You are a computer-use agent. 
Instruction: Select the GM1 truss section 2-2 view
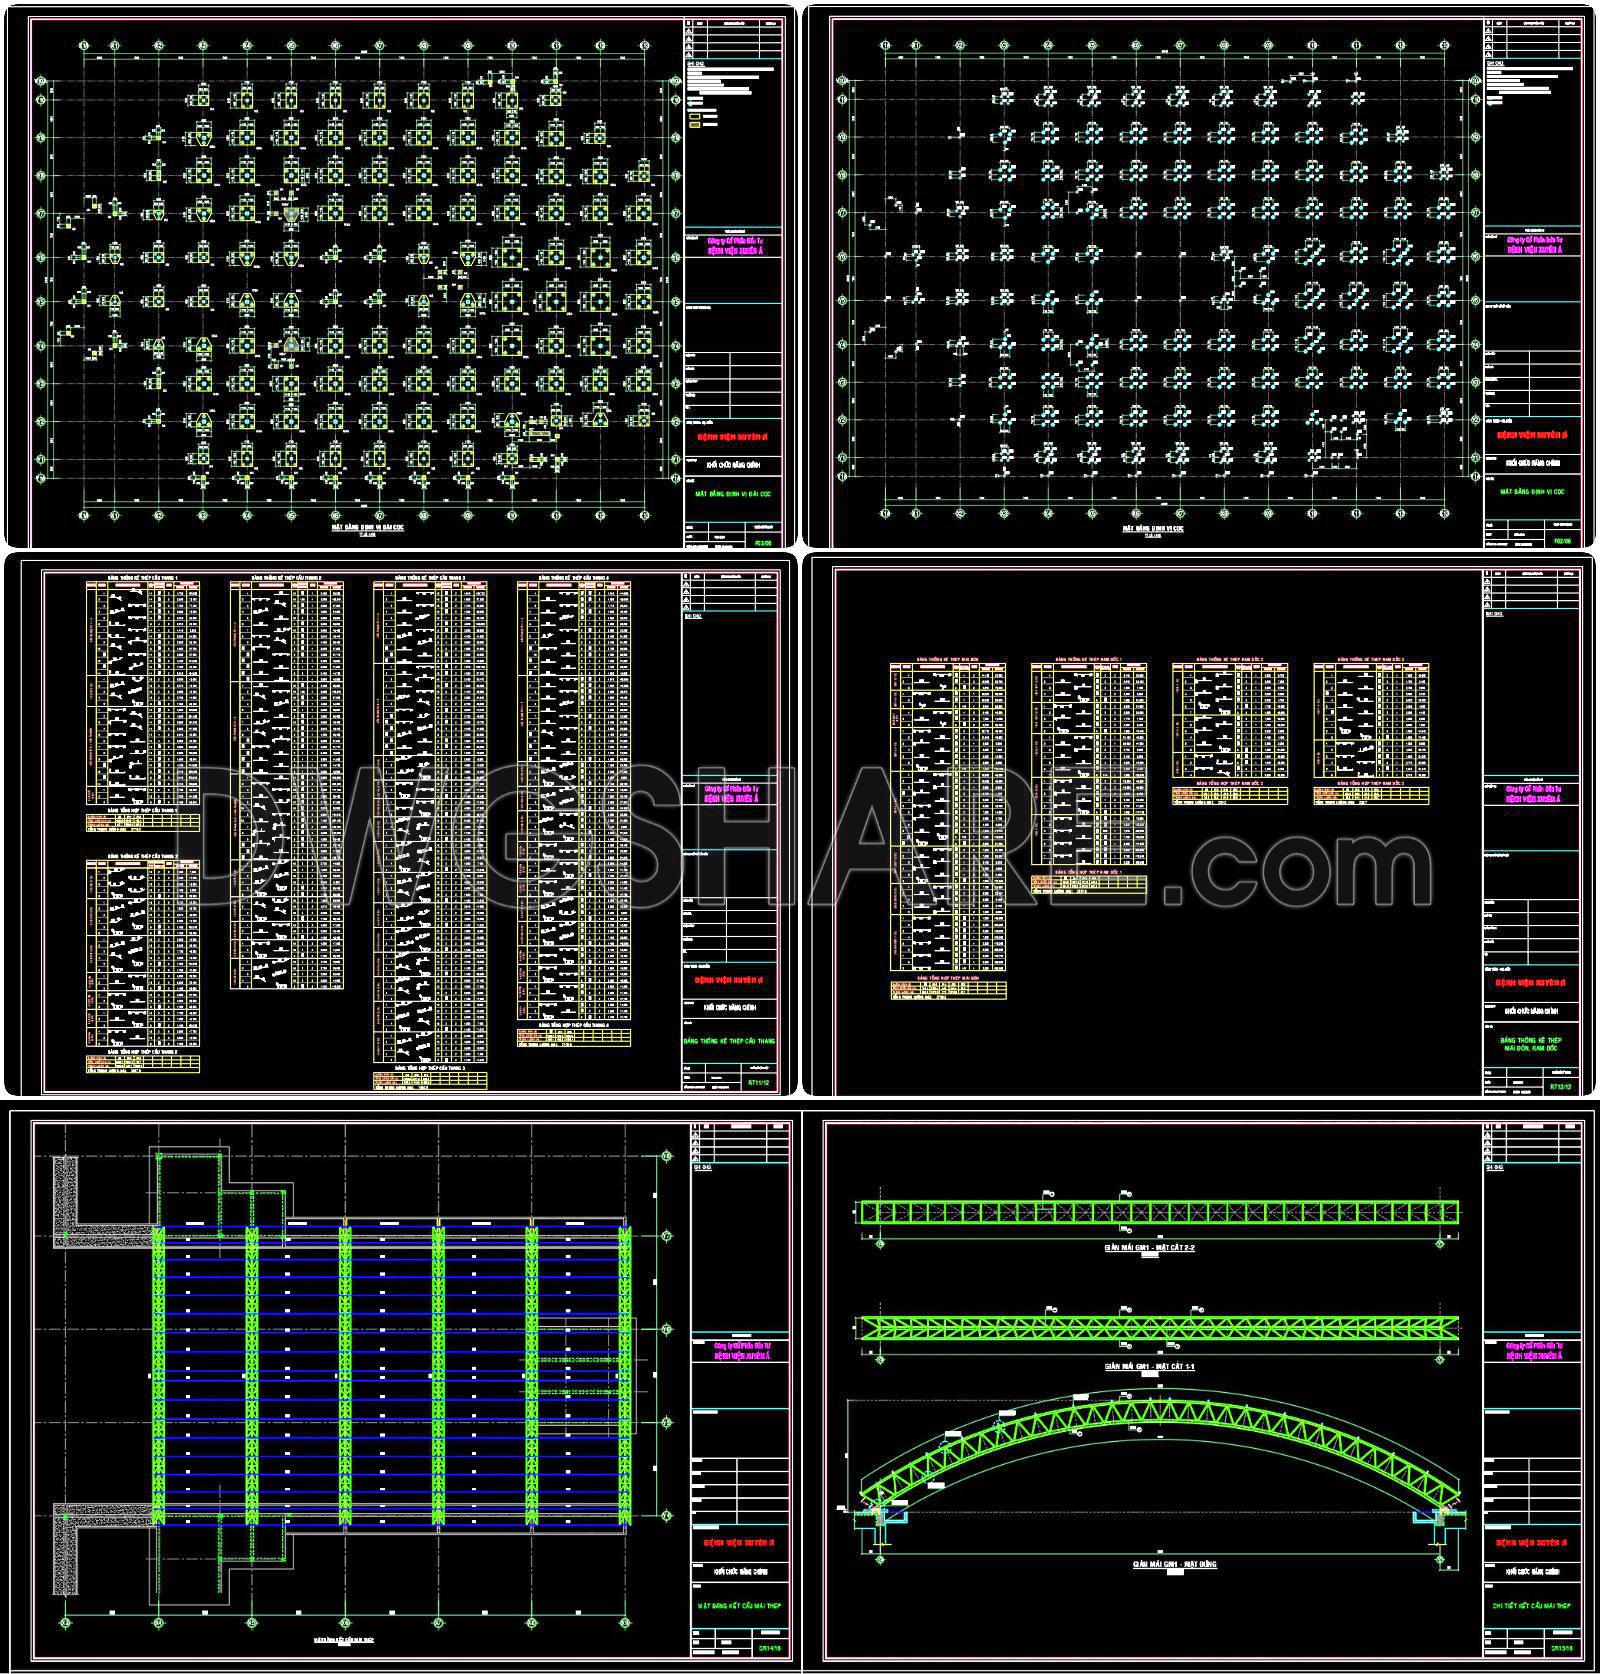pyautogui.click(x=1160, y=1212)
